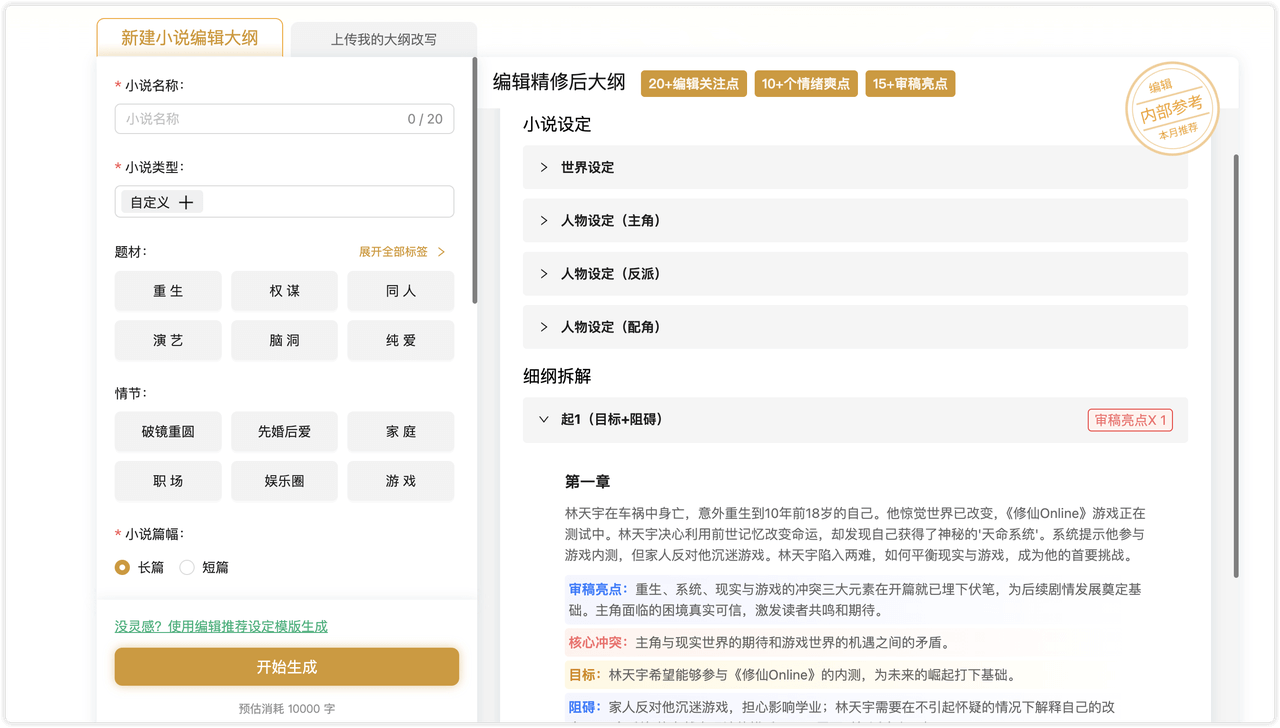Click the 开始生成 button
Viewport: 1280px width, 728px height.
click(x=286, y=666)
